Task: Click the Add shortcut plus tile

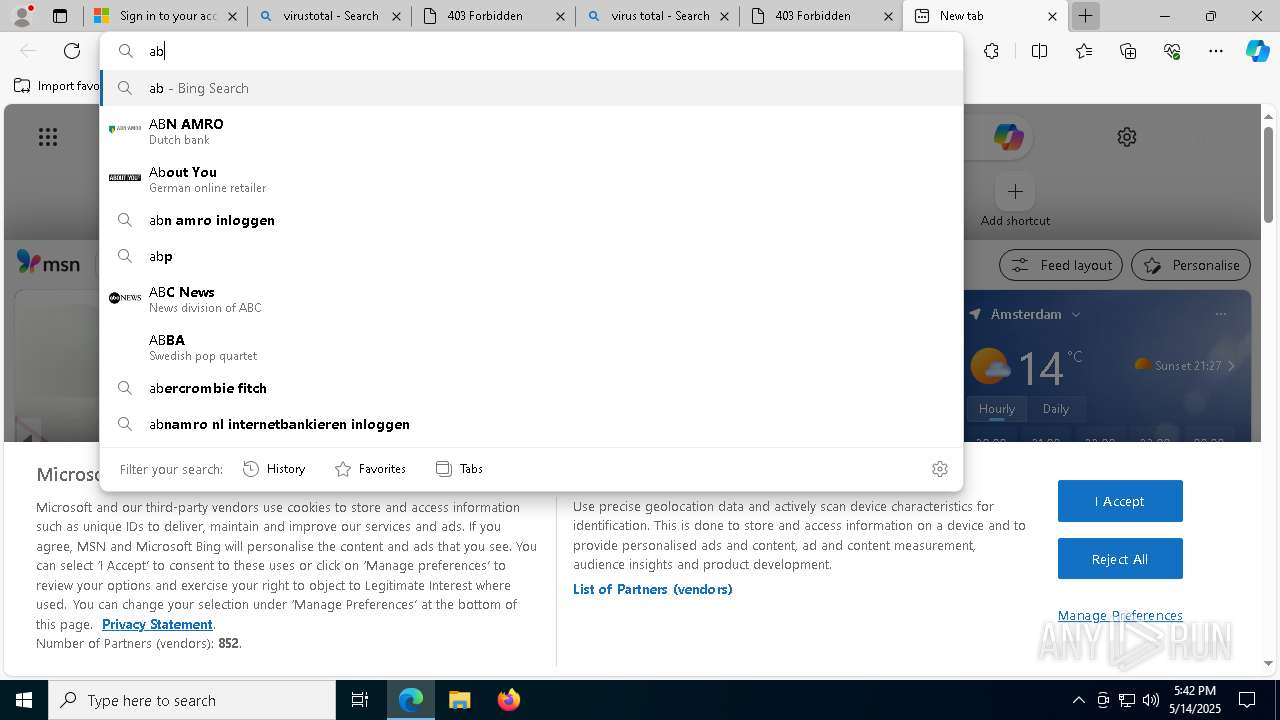Action: (1015, 191)
